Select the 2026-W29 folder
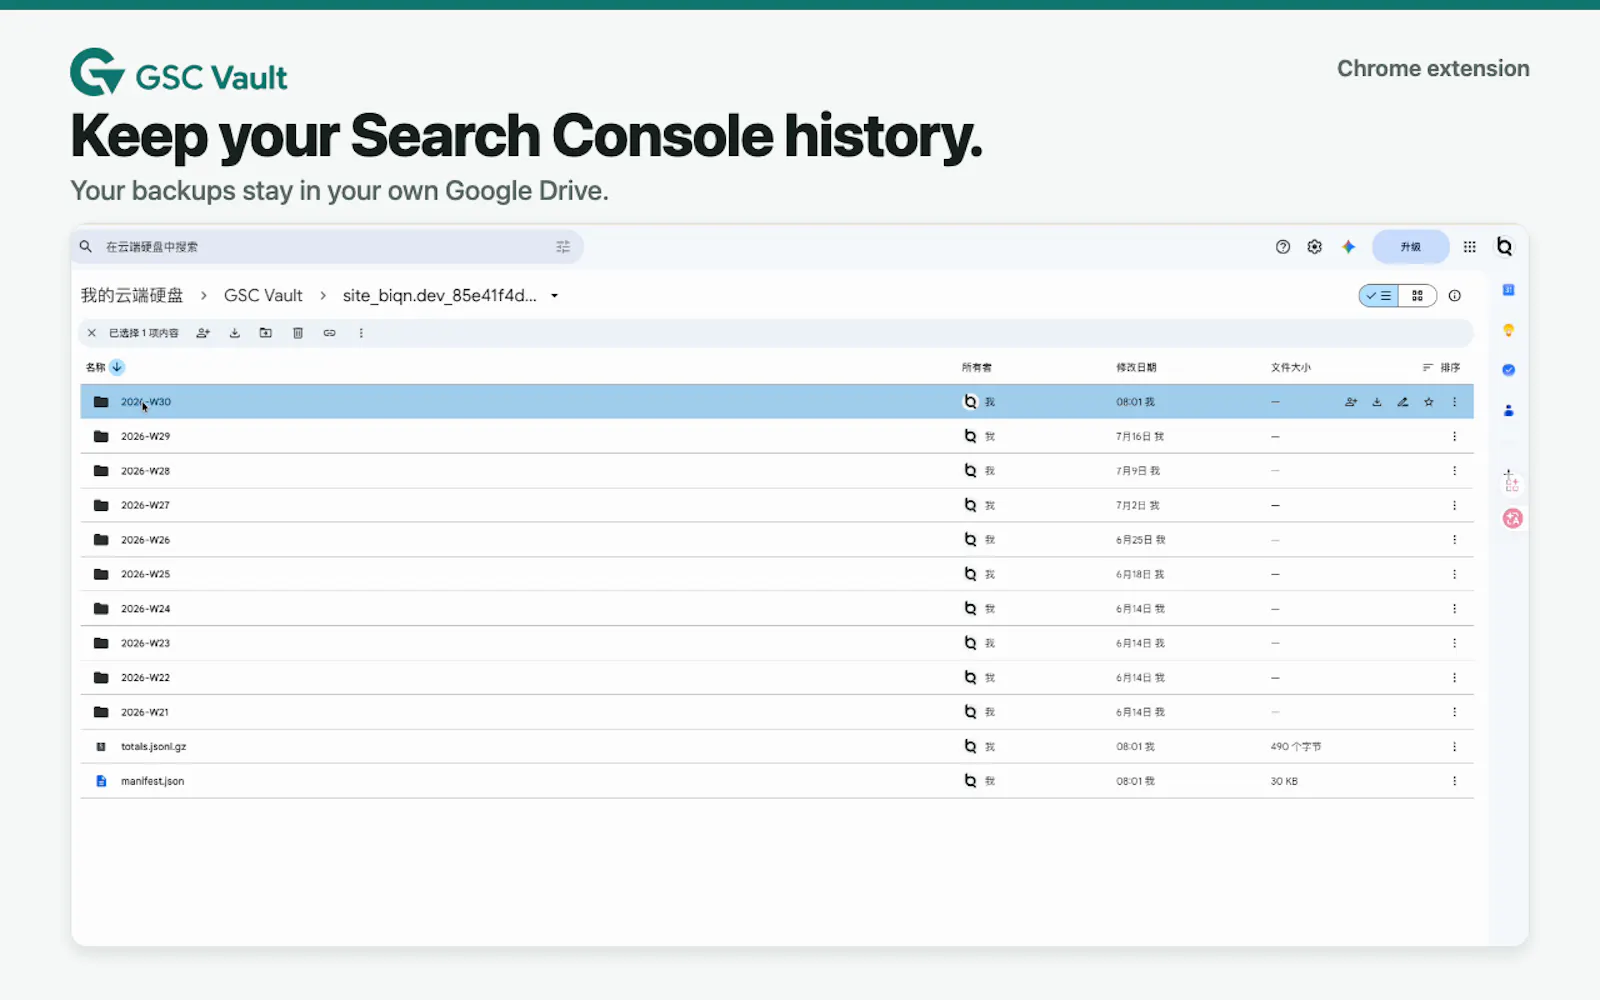The width and height of the screenshot is (1600, 1000). pos(777,436)
